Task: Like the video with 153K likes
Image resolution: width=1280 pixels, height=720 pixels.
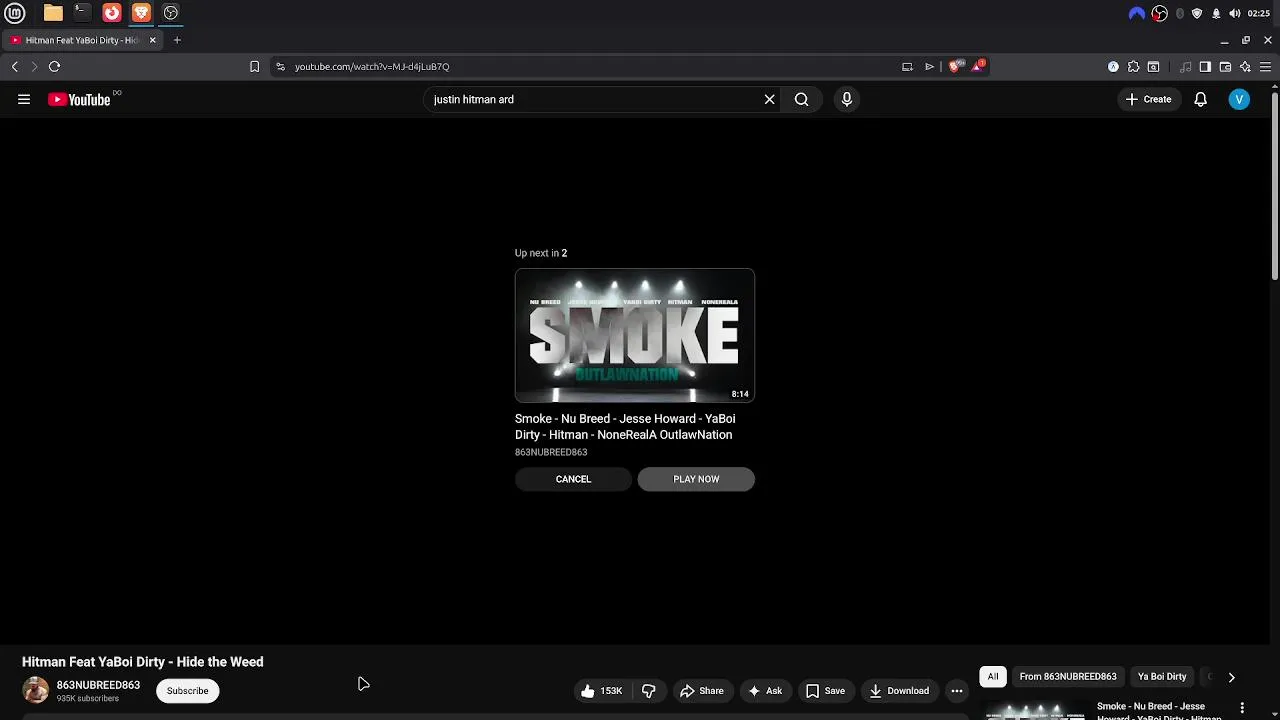Action: [601, 691]
